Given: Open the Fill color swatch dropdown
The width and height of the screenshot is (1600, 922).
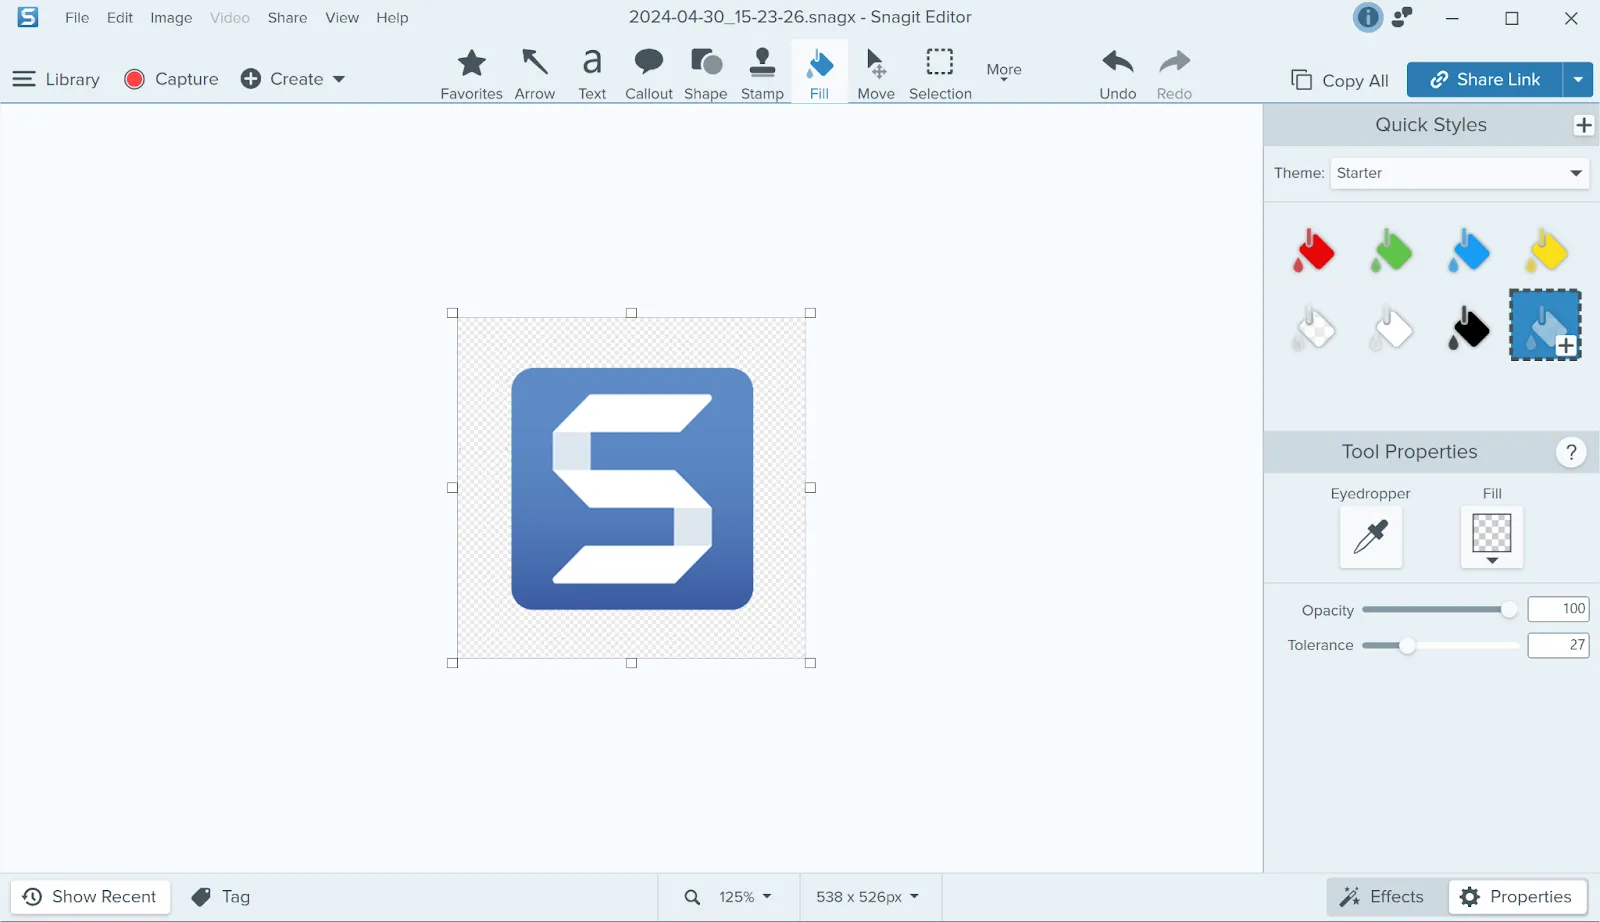Looking at the screenshot, I should (x=1492, y=537).
